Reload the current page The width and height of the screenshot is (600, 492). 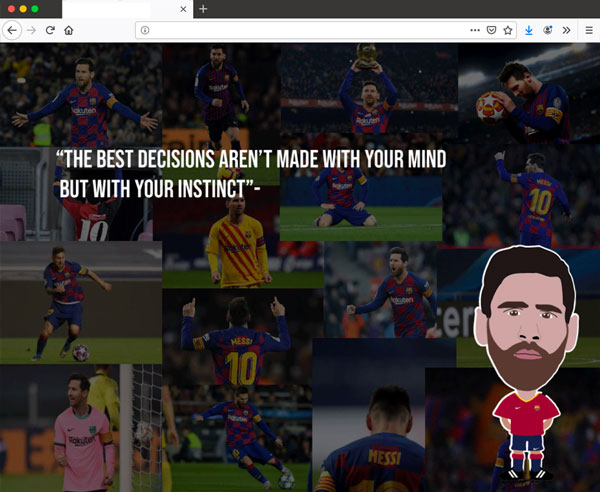[50, 30]
